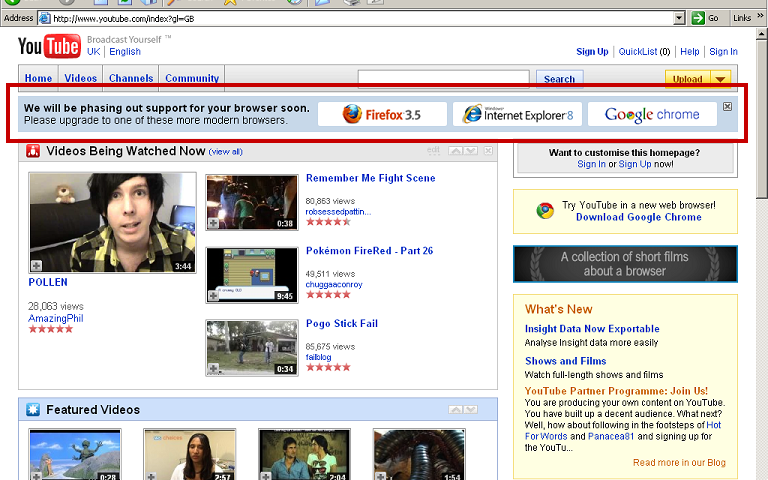Open the 2:04 featured video thumbnail
The image size is (768, 480).
pos(305,455)
